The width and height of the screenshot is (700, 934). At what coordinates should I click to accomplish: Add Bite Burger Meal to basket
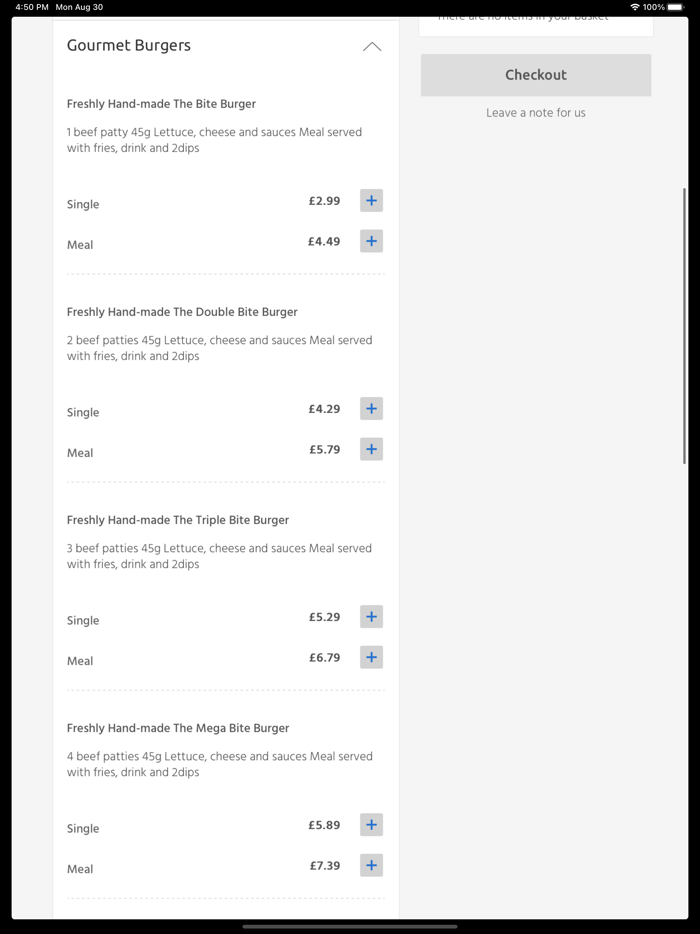[x=371, y=241]
